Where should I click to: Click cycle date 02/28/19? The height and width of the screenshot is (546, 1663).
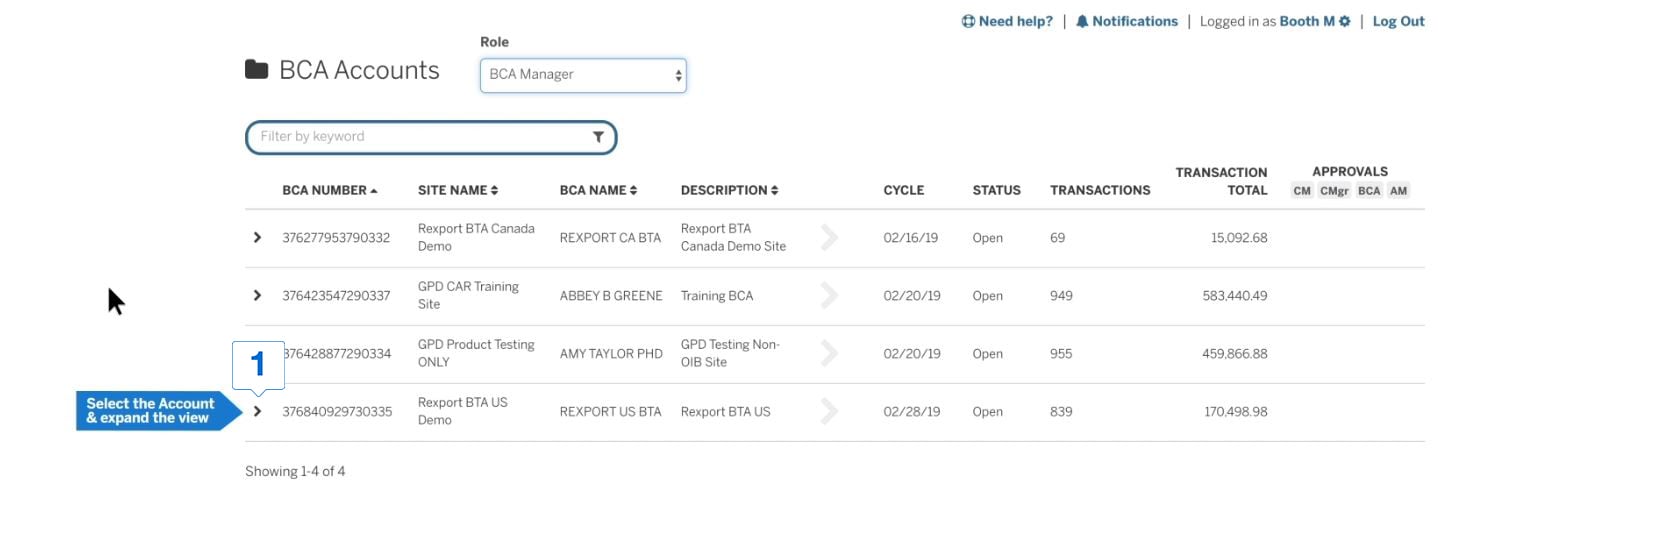[911, 412]
